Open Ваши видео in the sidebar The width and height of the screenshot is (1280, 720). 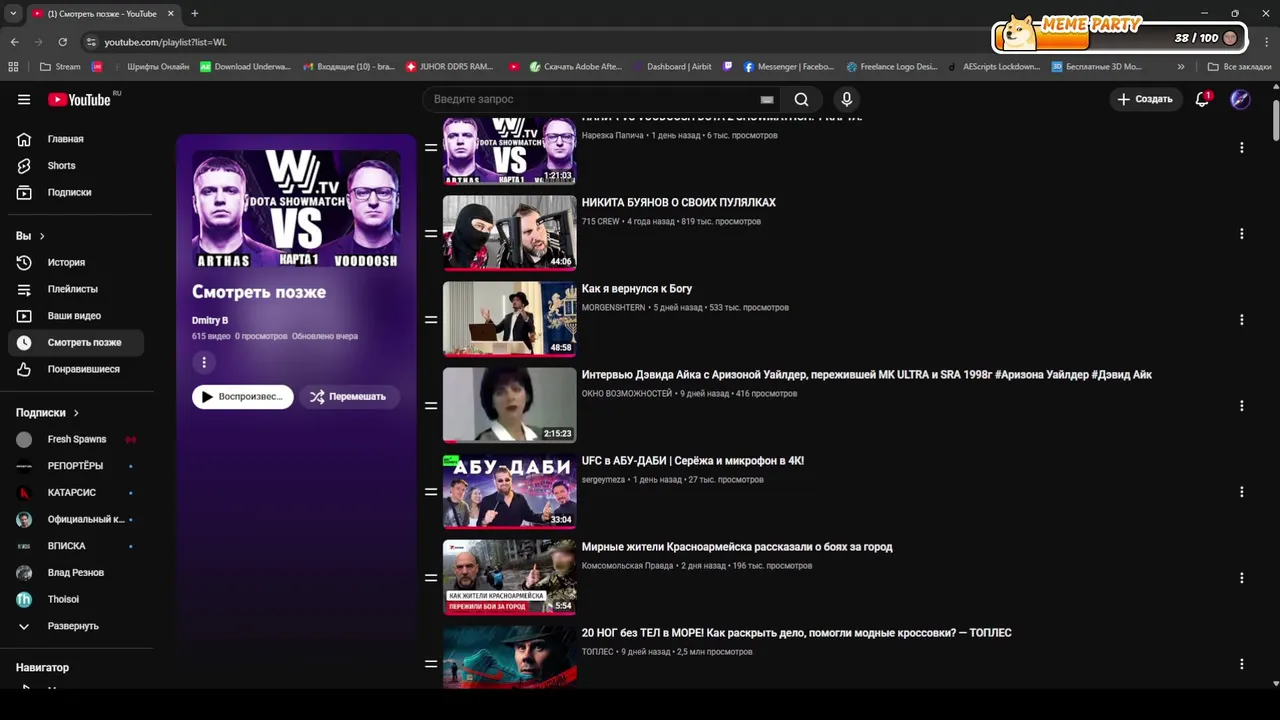click(x=76, y=316)
